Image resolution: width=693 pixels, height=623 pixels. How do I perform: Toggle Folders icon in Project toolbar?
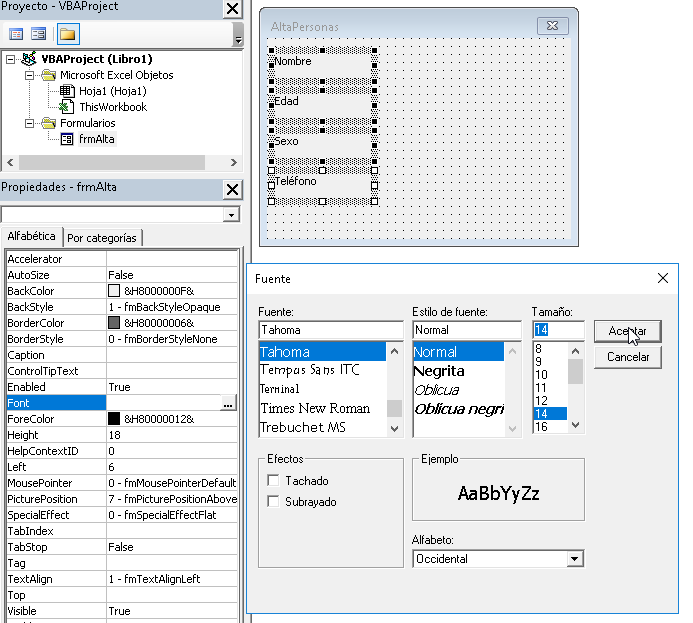[68, 34]
